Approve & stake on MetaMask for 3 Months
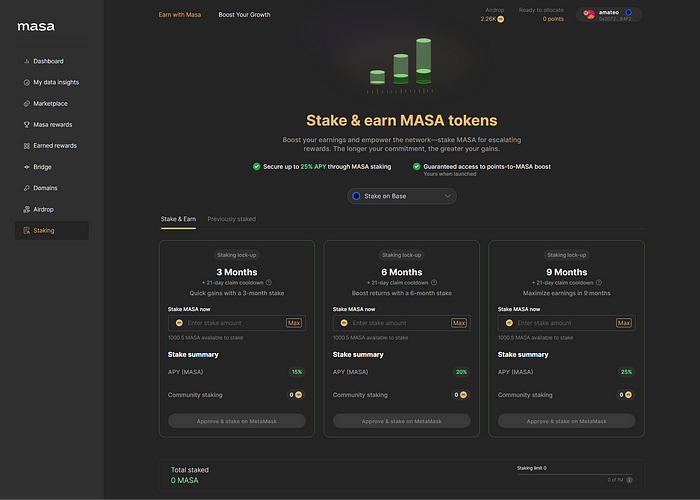Screen dimensions: 700x500 click(x=237, y=421)
